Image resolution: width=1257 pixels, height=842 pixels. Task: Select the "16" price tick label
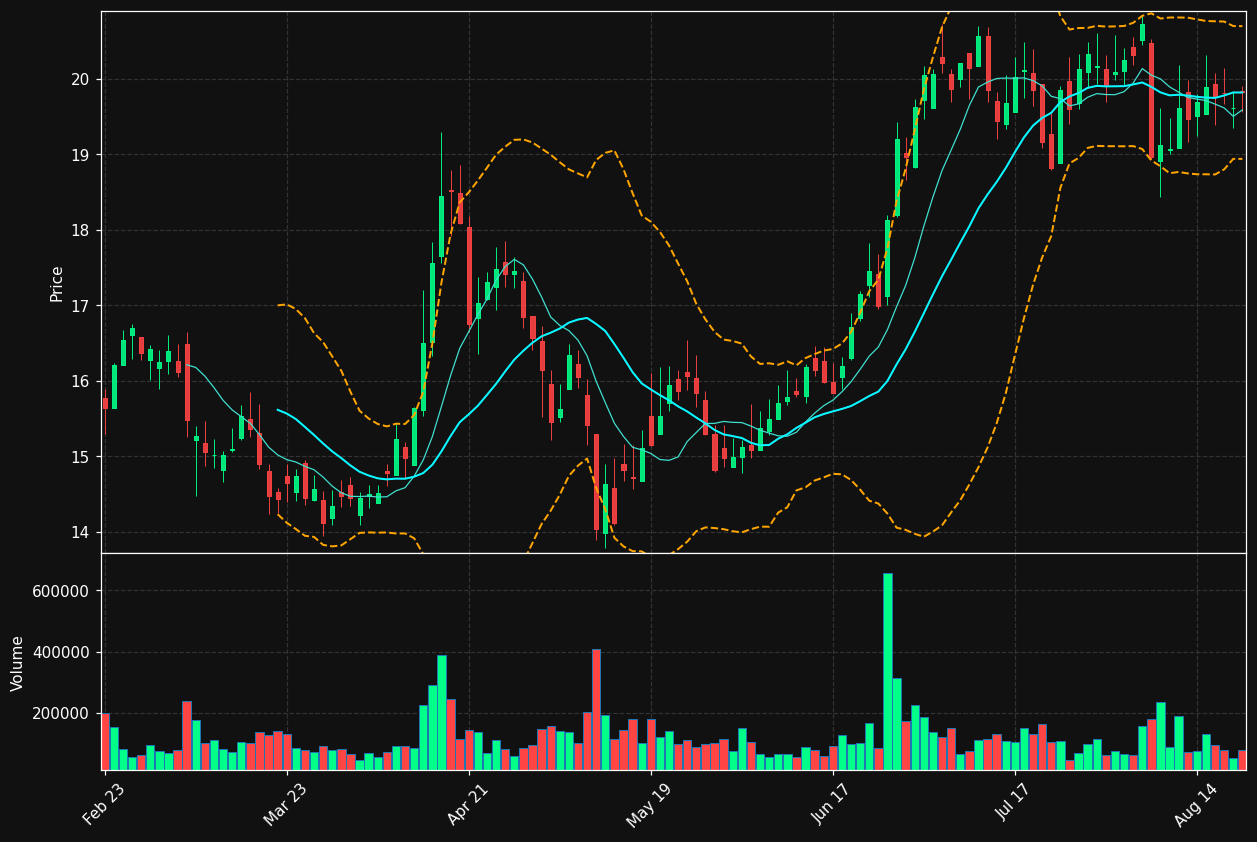point(80,382)
